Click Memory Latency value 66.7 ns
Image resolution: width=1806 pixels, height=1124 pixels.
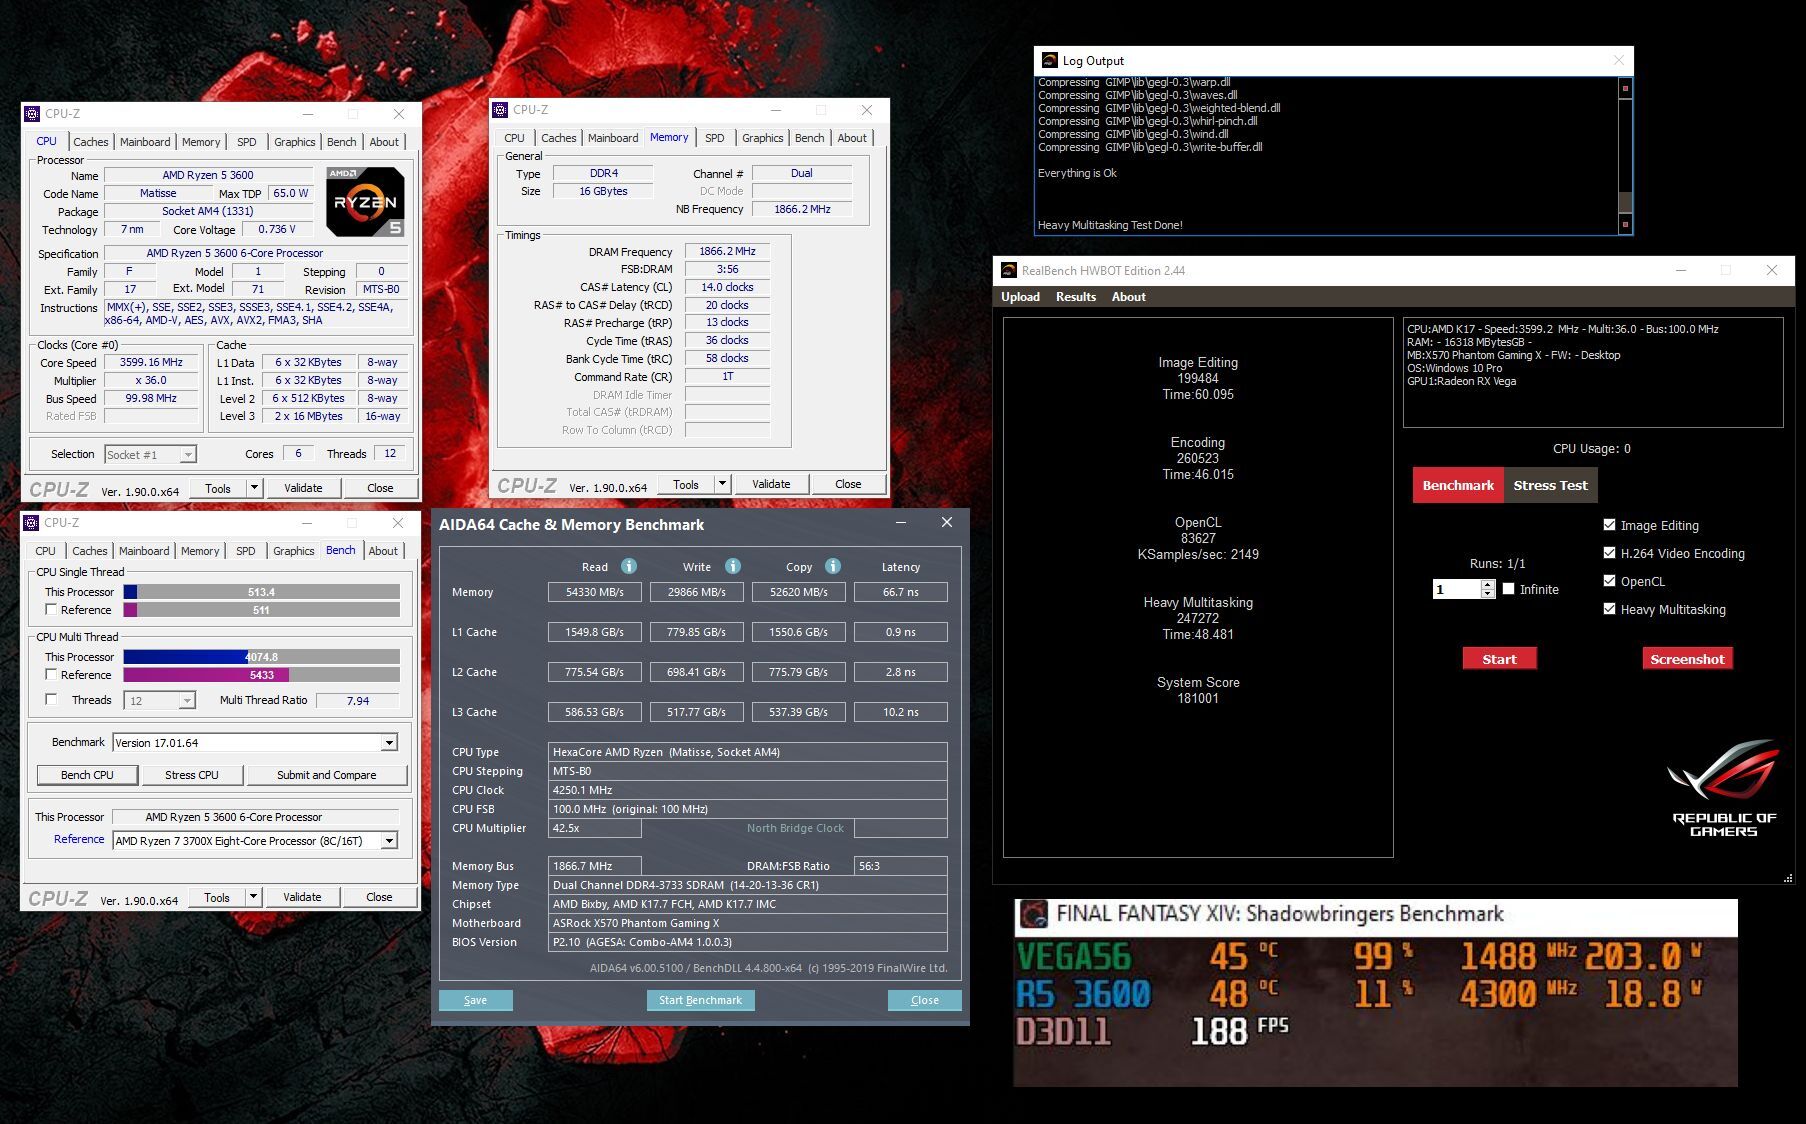[x=900, y=592]
